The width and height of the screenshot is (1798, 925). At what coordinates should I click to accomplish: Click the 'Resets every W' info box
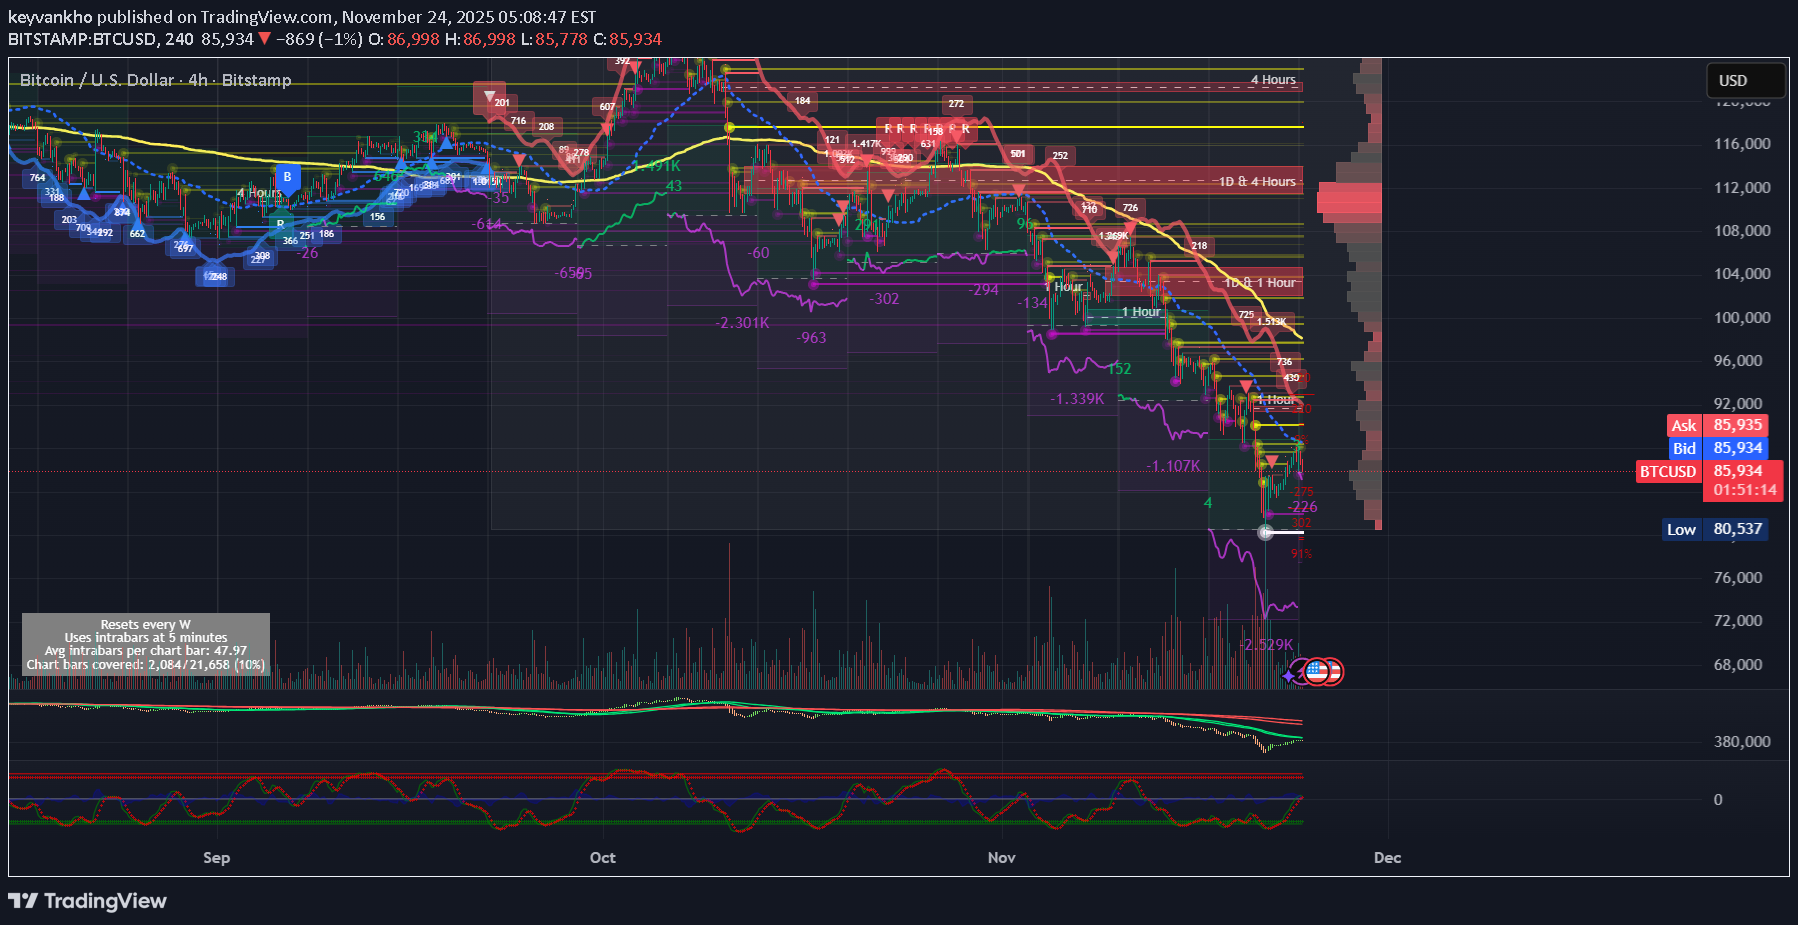pos(146,644)
